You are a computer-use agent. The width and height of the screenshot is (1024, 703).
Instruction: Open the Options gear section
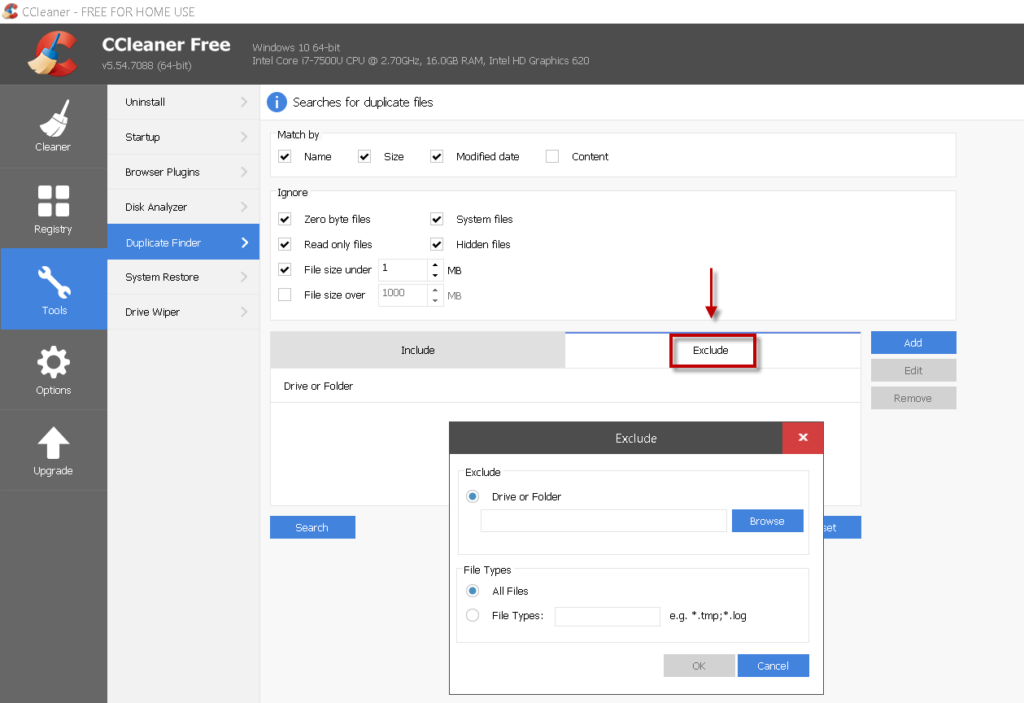(53, 370)
